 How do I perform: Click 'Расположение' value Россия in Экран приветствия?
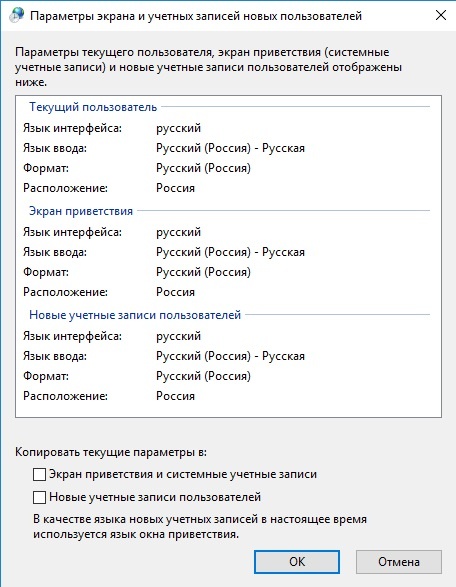(x=175, y=292)
